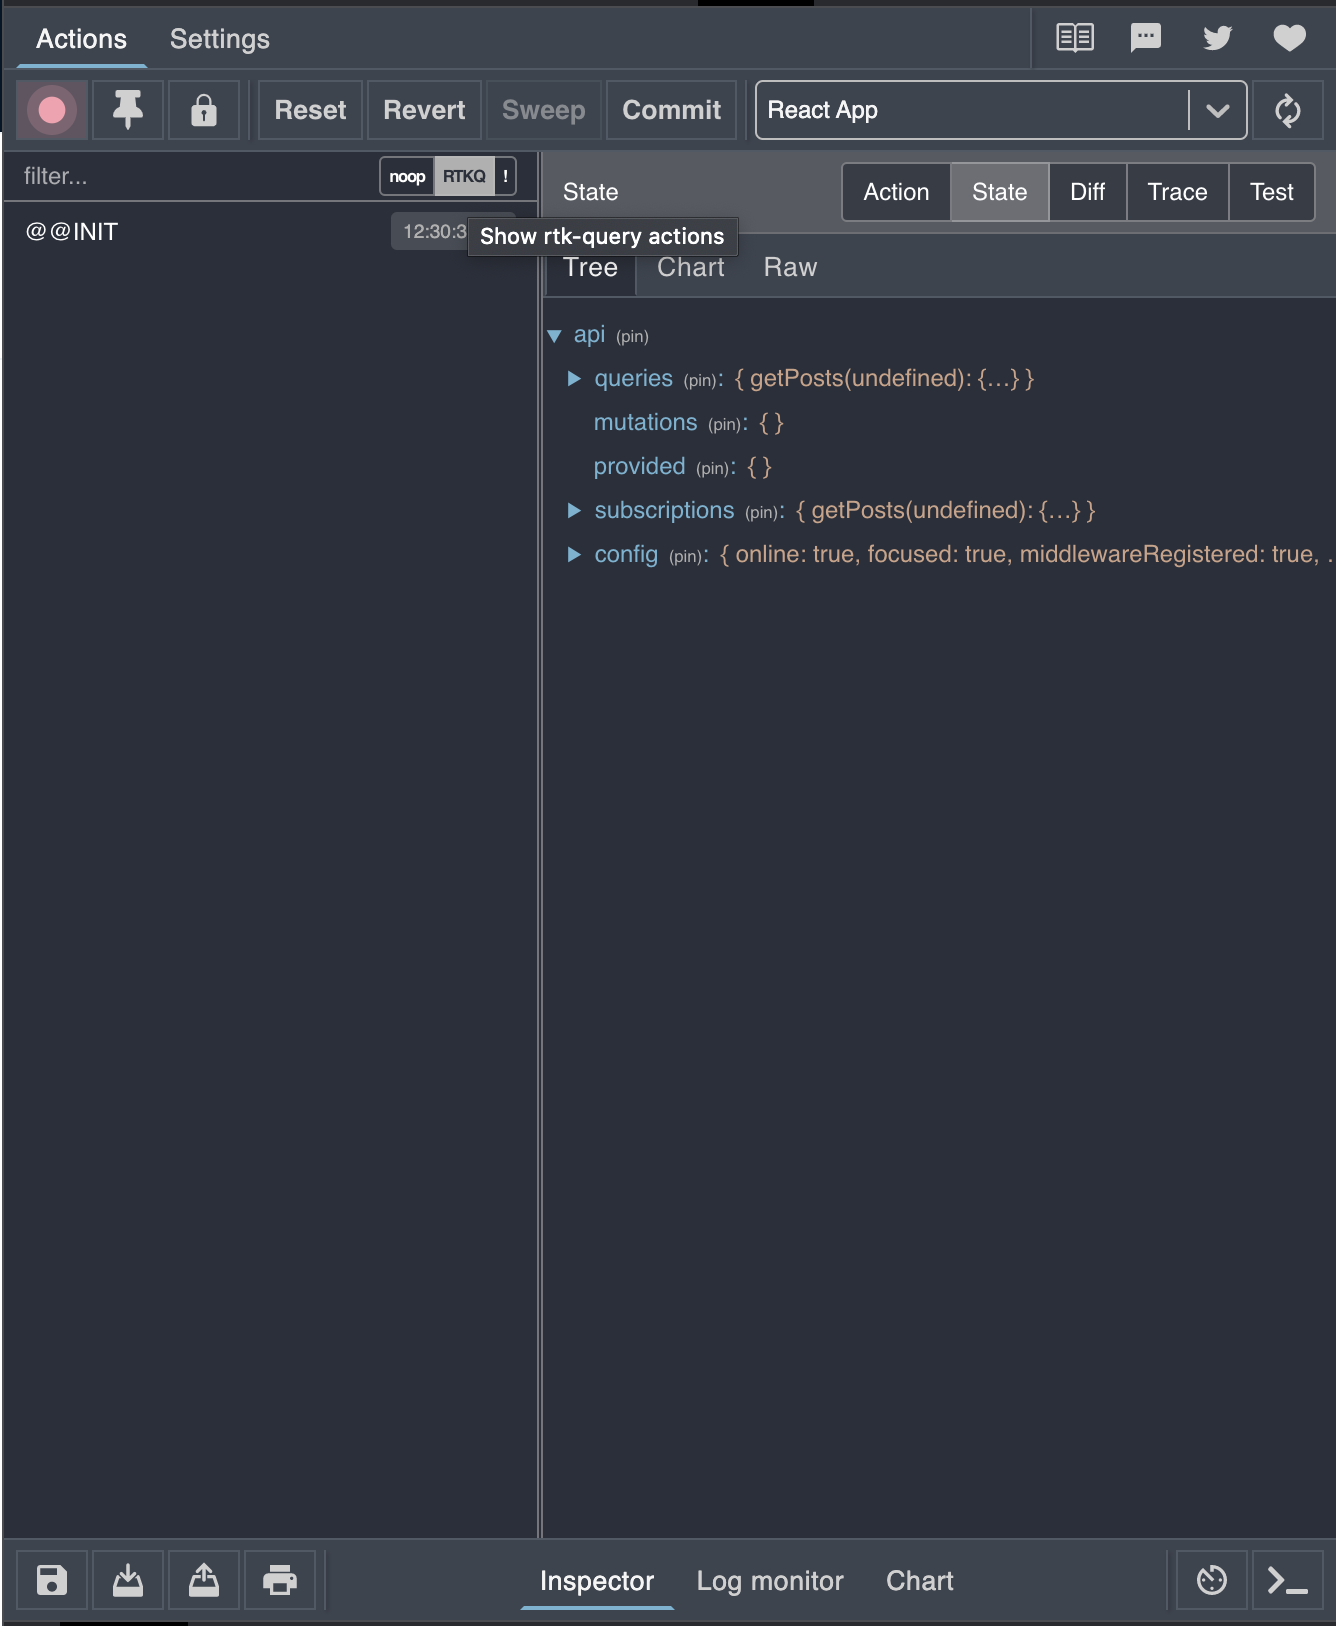Click the floppy disk save icon
1336x1626 pixels.
coord(52,1580)
